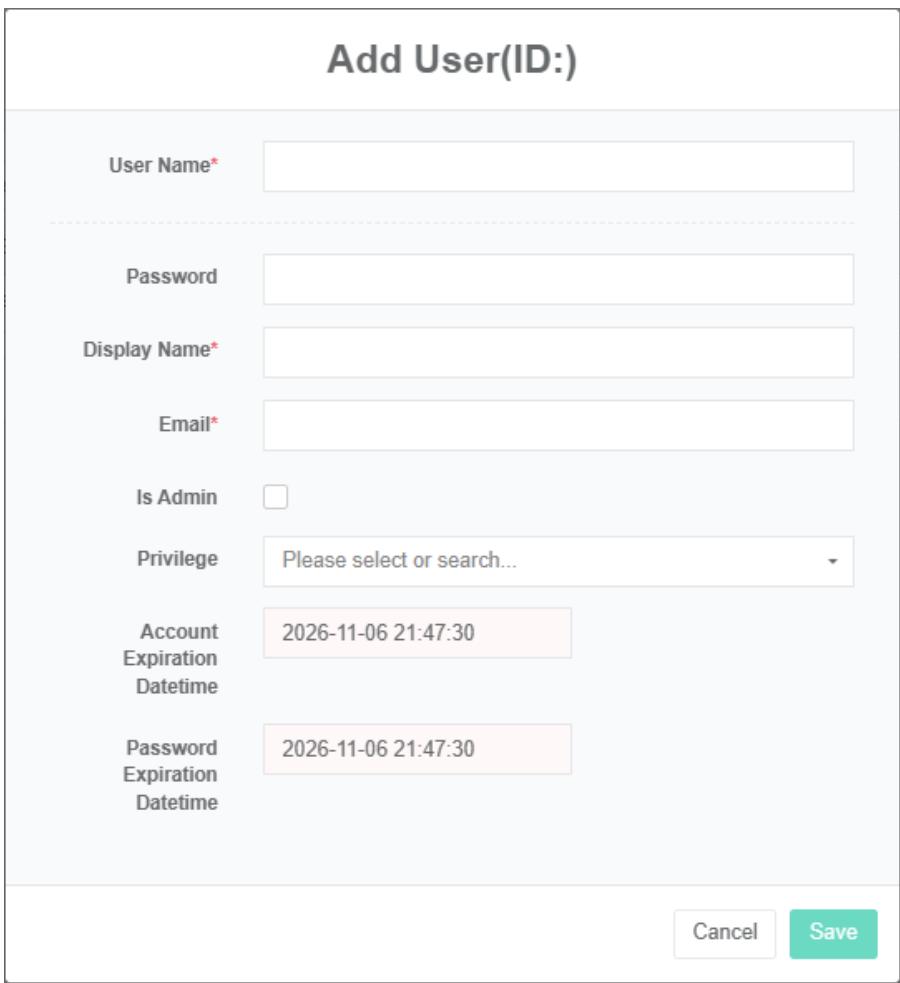The height and width of the screenshot is (983, 900).
Task: Click the Password Expiration Datetime label
Action: click(171, 775)
